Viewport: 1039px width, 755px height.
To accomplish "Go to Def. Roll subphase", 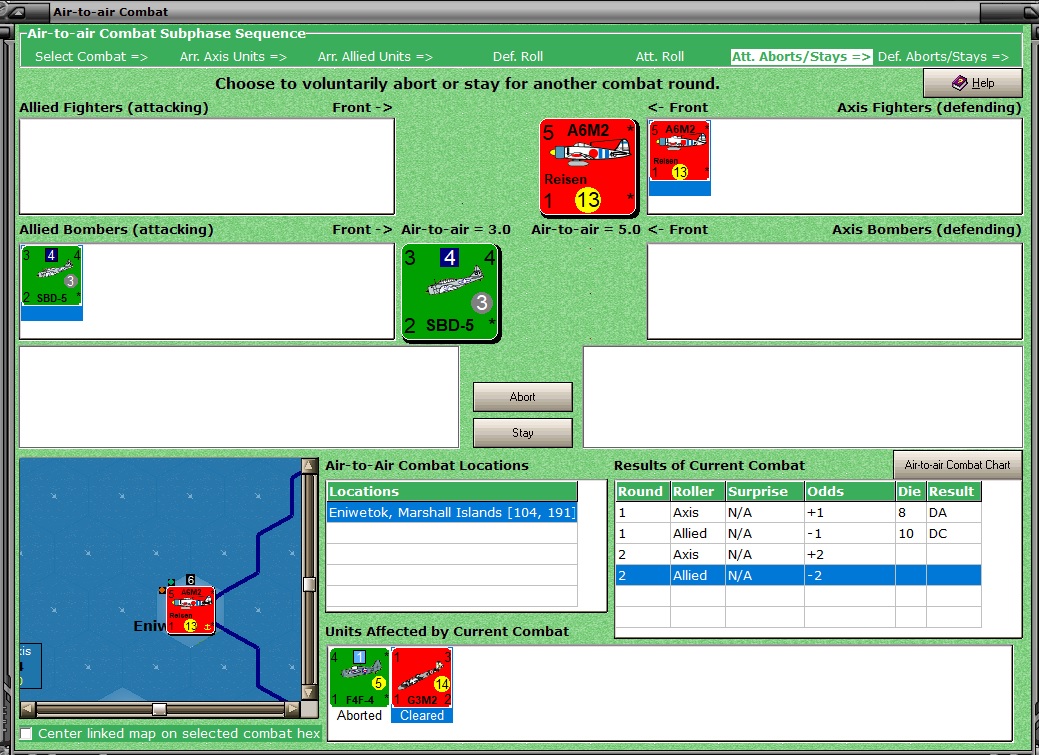I will click(x=518, y=57).
